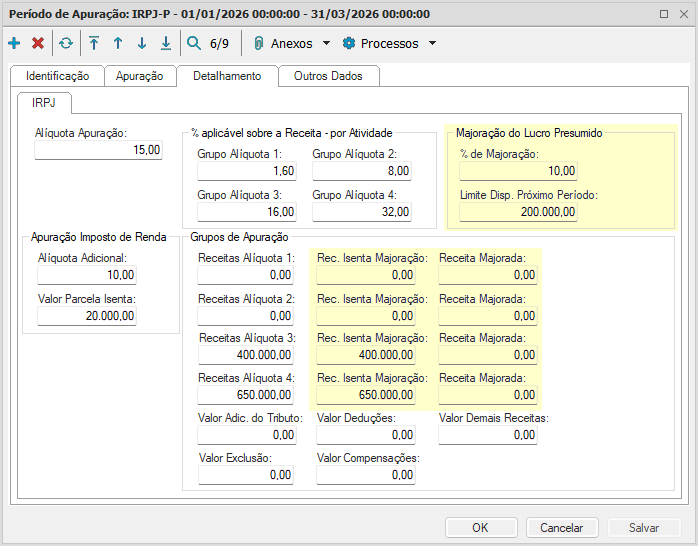Image resolution: width=698 pixels, height=546 pixels.
Task: Go to next record down arrow
Action: point(142,43)
